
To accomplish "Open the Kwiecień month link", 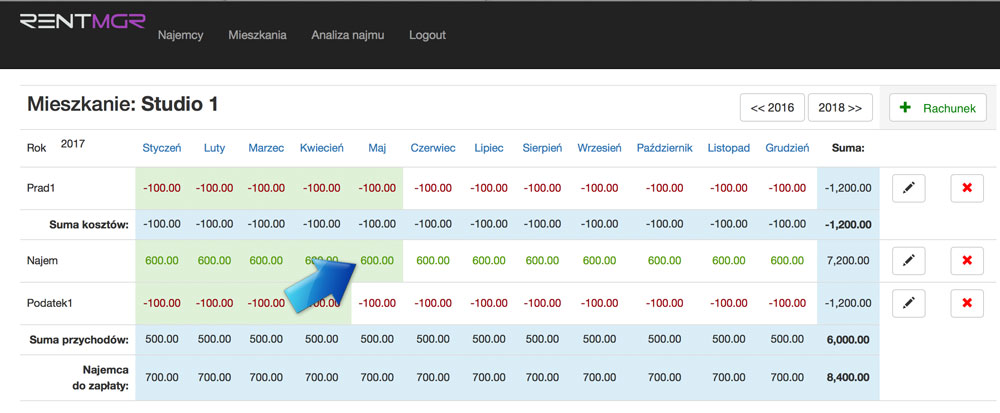I will [322, 148].
